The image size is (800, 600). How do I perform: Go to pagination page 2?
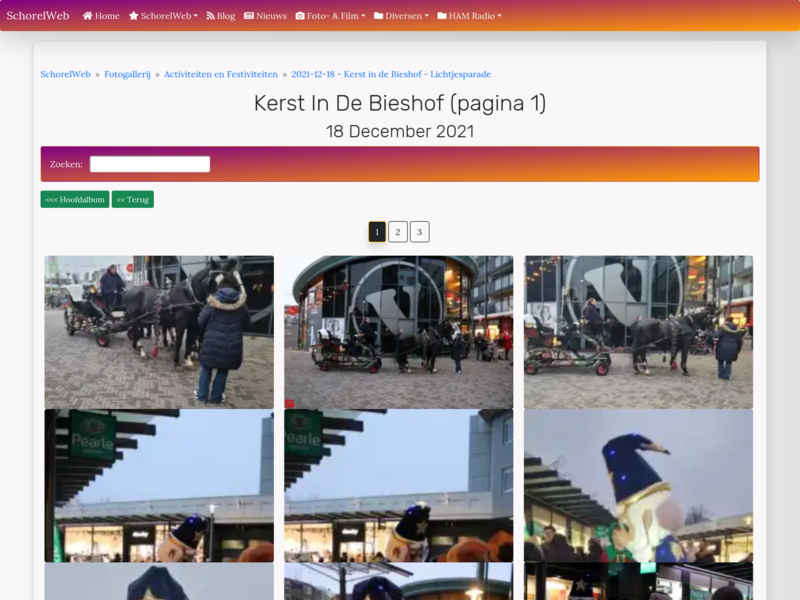398,232
